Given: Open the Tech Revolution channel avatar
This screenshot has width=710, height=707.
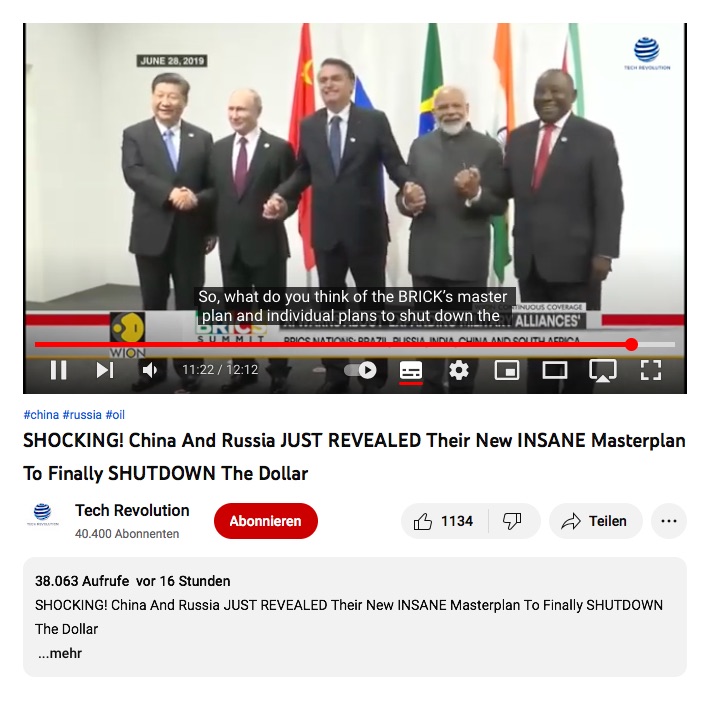Looking at the screenshot, I should (x=43, y=514).
